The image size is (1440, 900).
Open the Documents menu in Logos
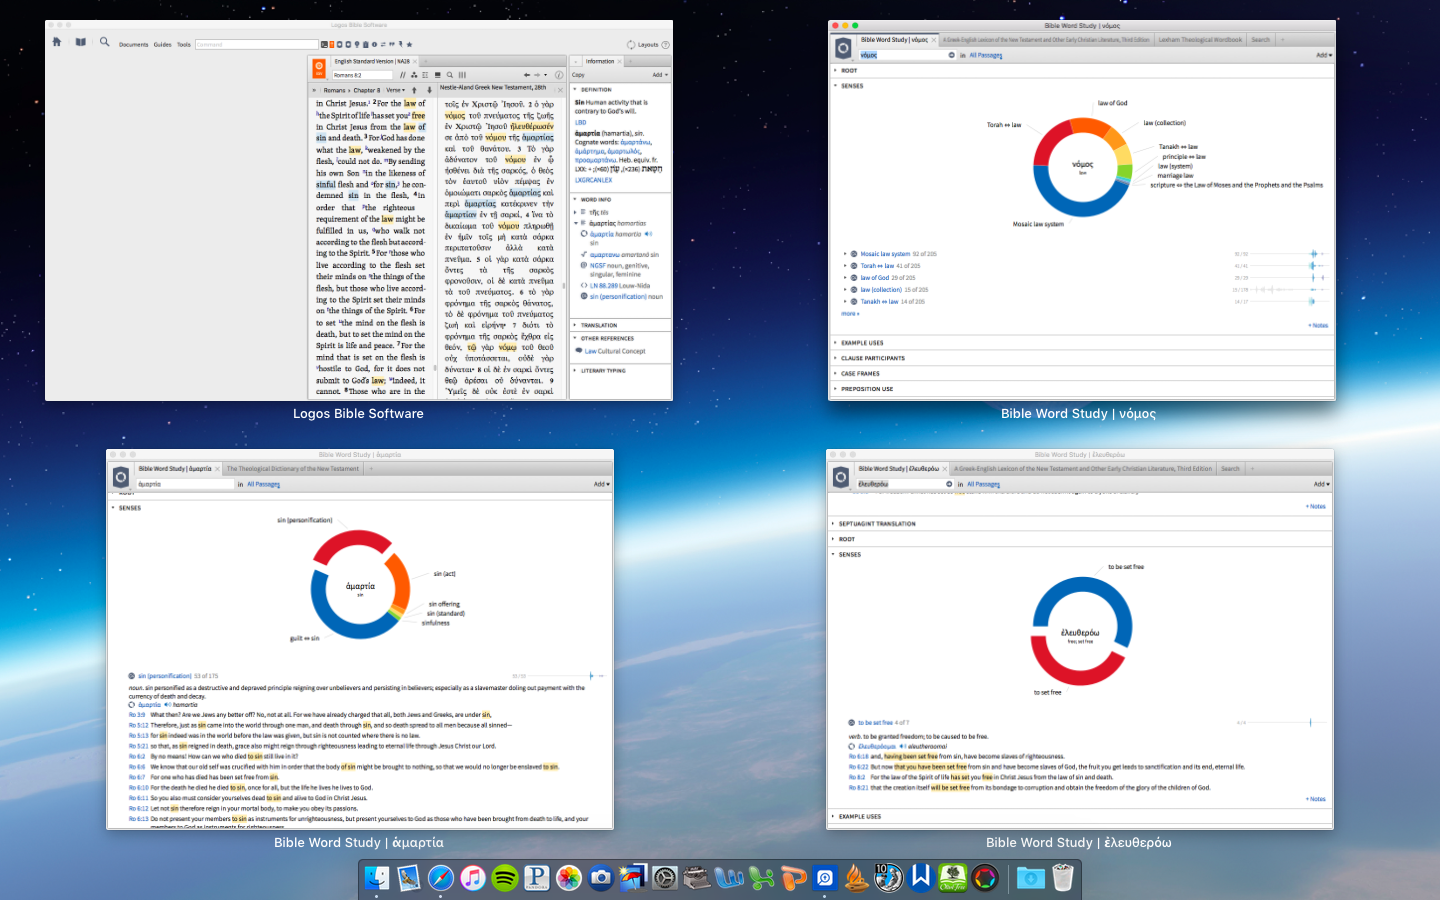click(133, 44)
